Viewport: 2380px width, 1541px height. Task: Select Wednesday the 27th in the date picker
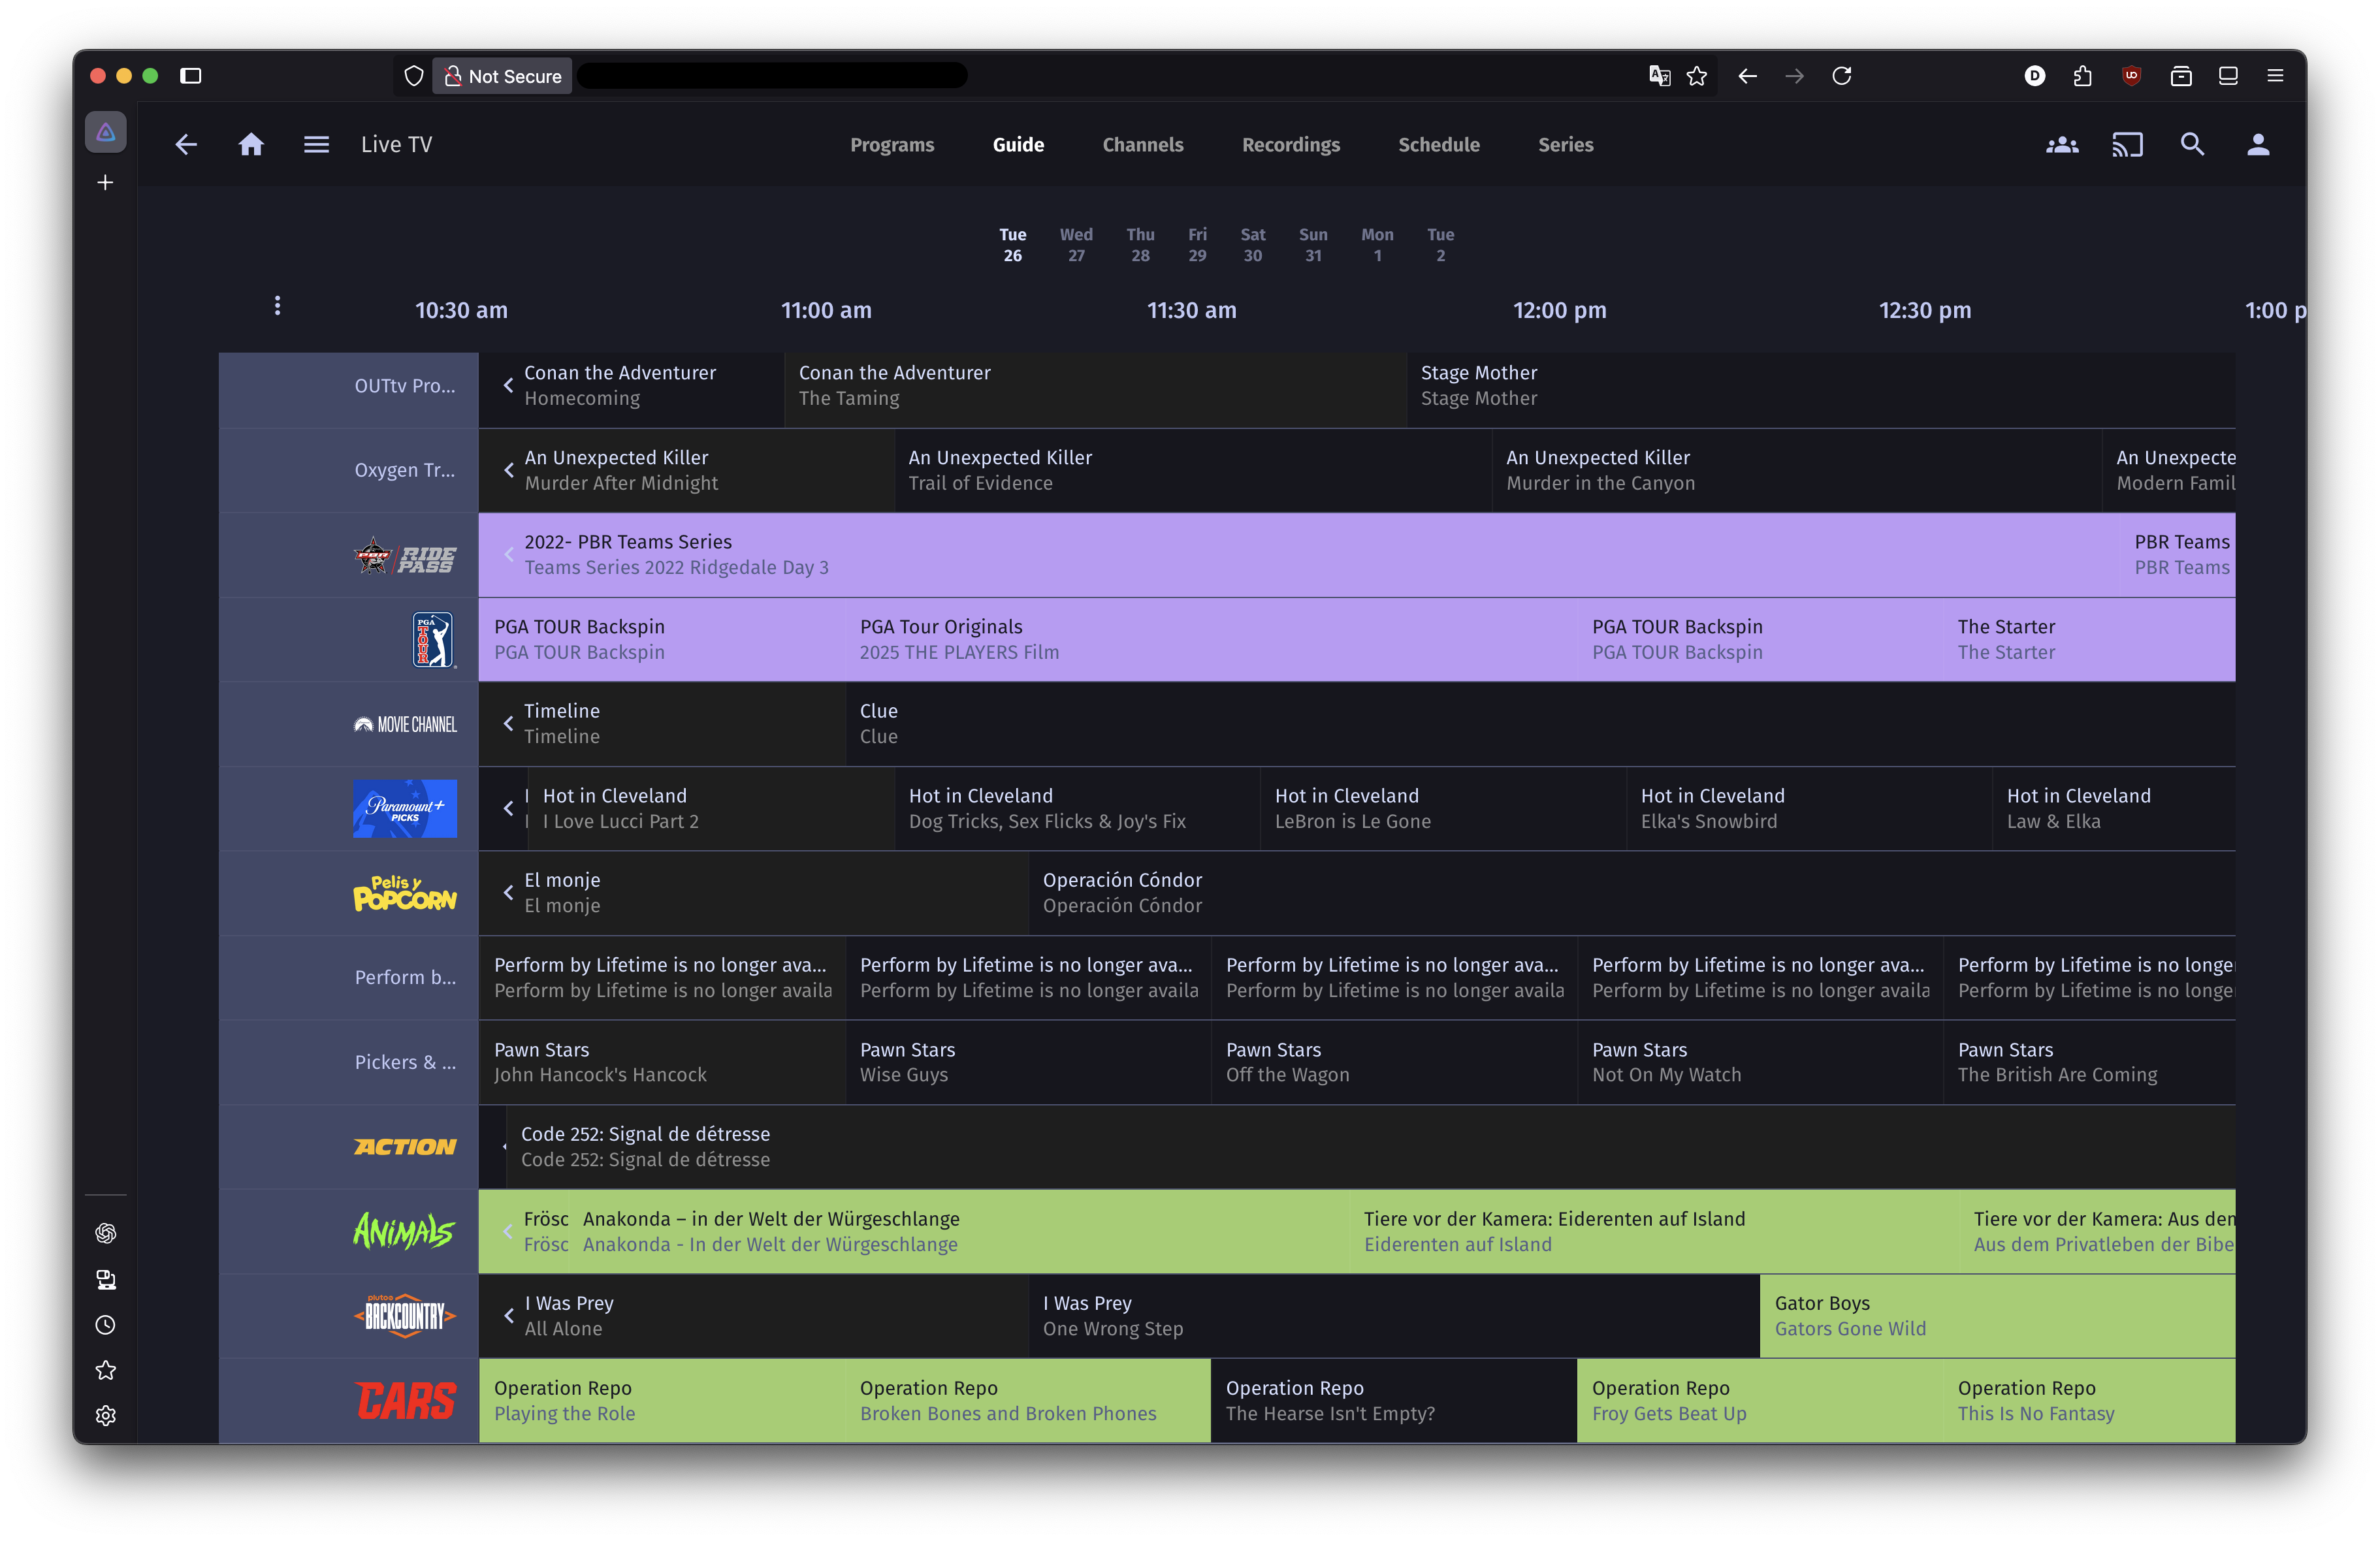pyautogui.click(x=1076, y=245)
